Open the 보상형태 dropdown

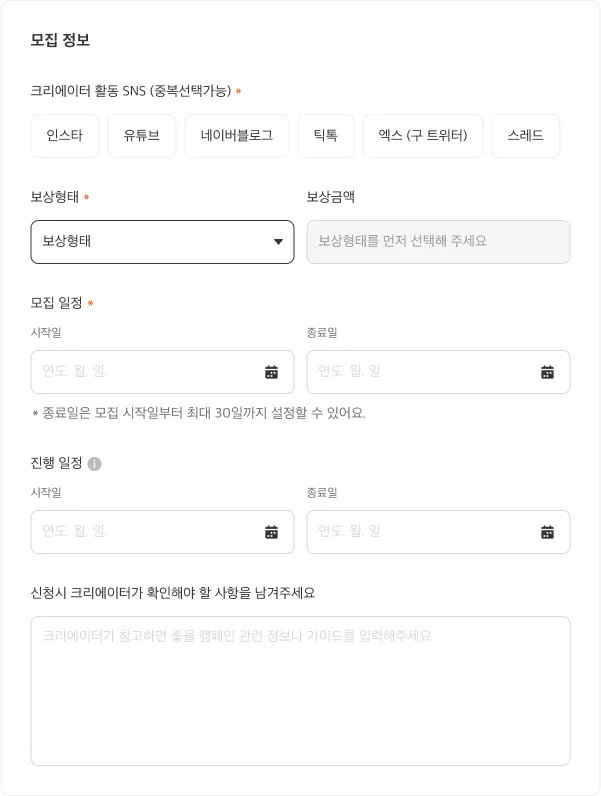[150, 242]
